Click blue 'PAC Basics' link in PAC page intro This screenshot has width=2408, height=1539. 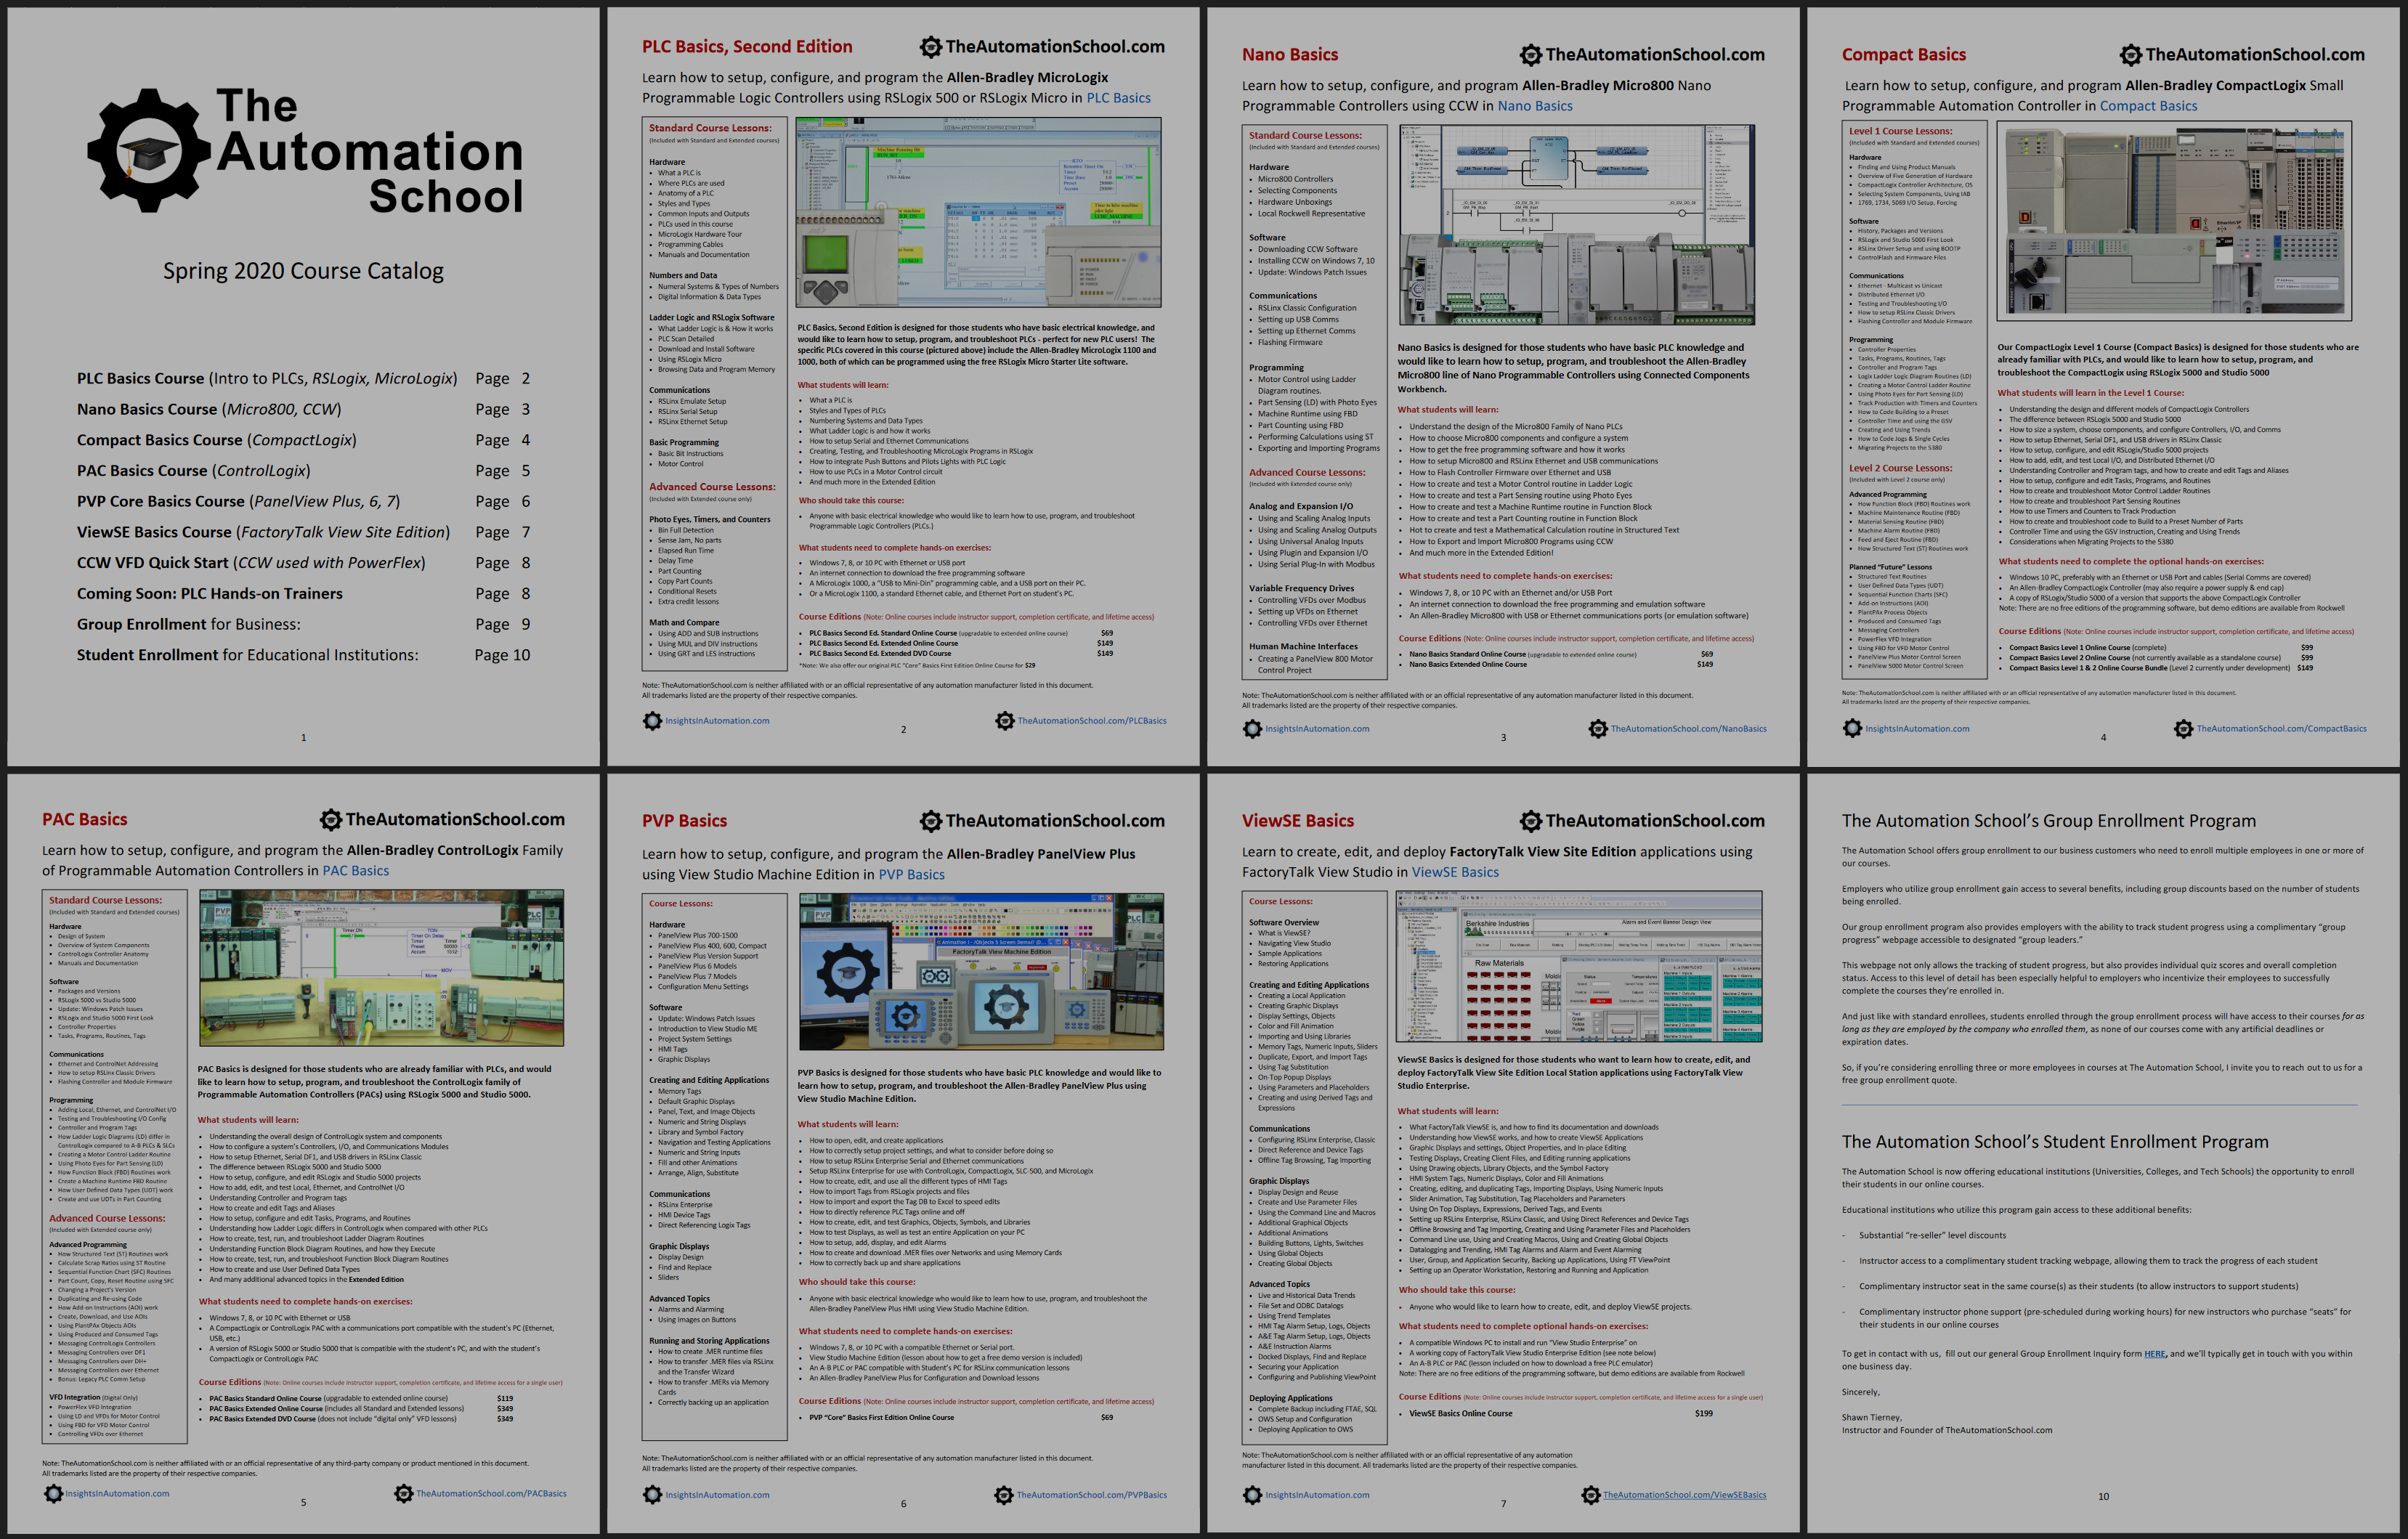pyautogui.click(x=355, y=871)
